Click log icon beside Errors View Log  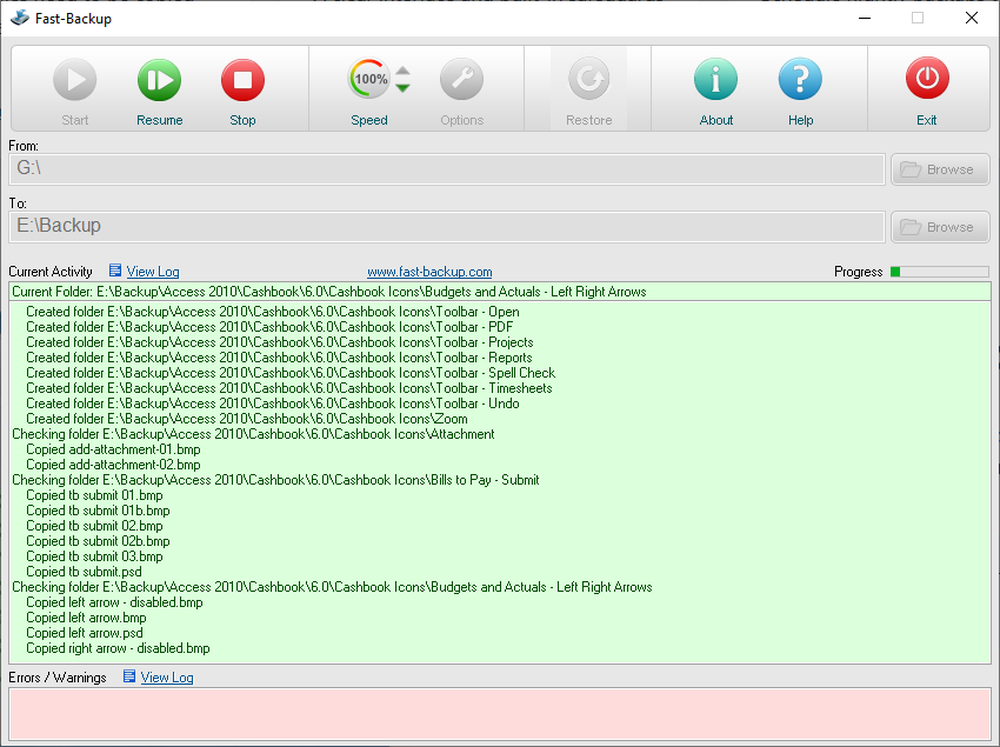(x=129, y=676)
